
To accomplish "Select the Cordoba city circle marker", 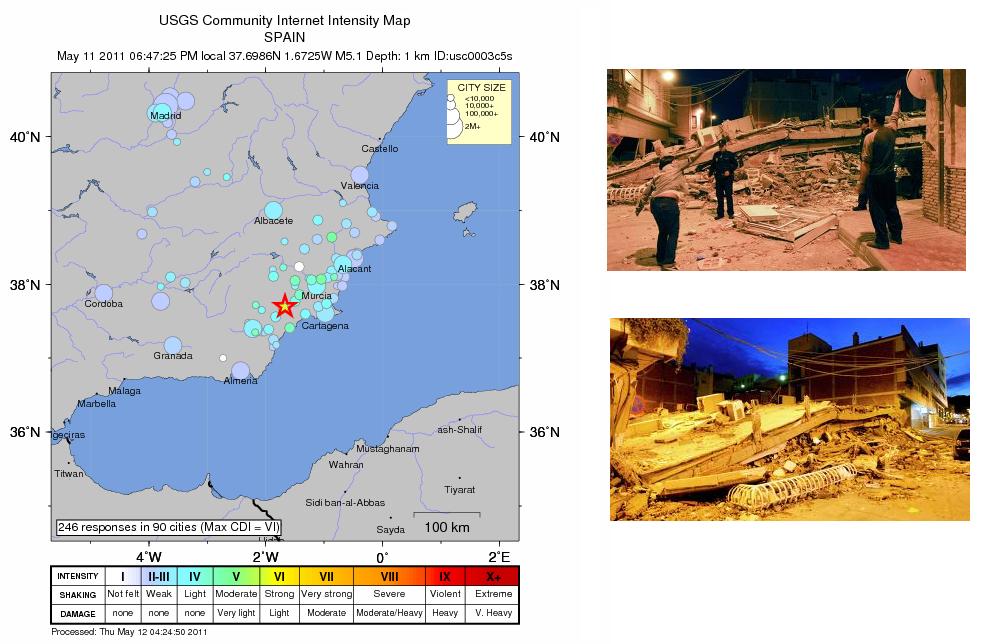I will click(x=104, y=293).
